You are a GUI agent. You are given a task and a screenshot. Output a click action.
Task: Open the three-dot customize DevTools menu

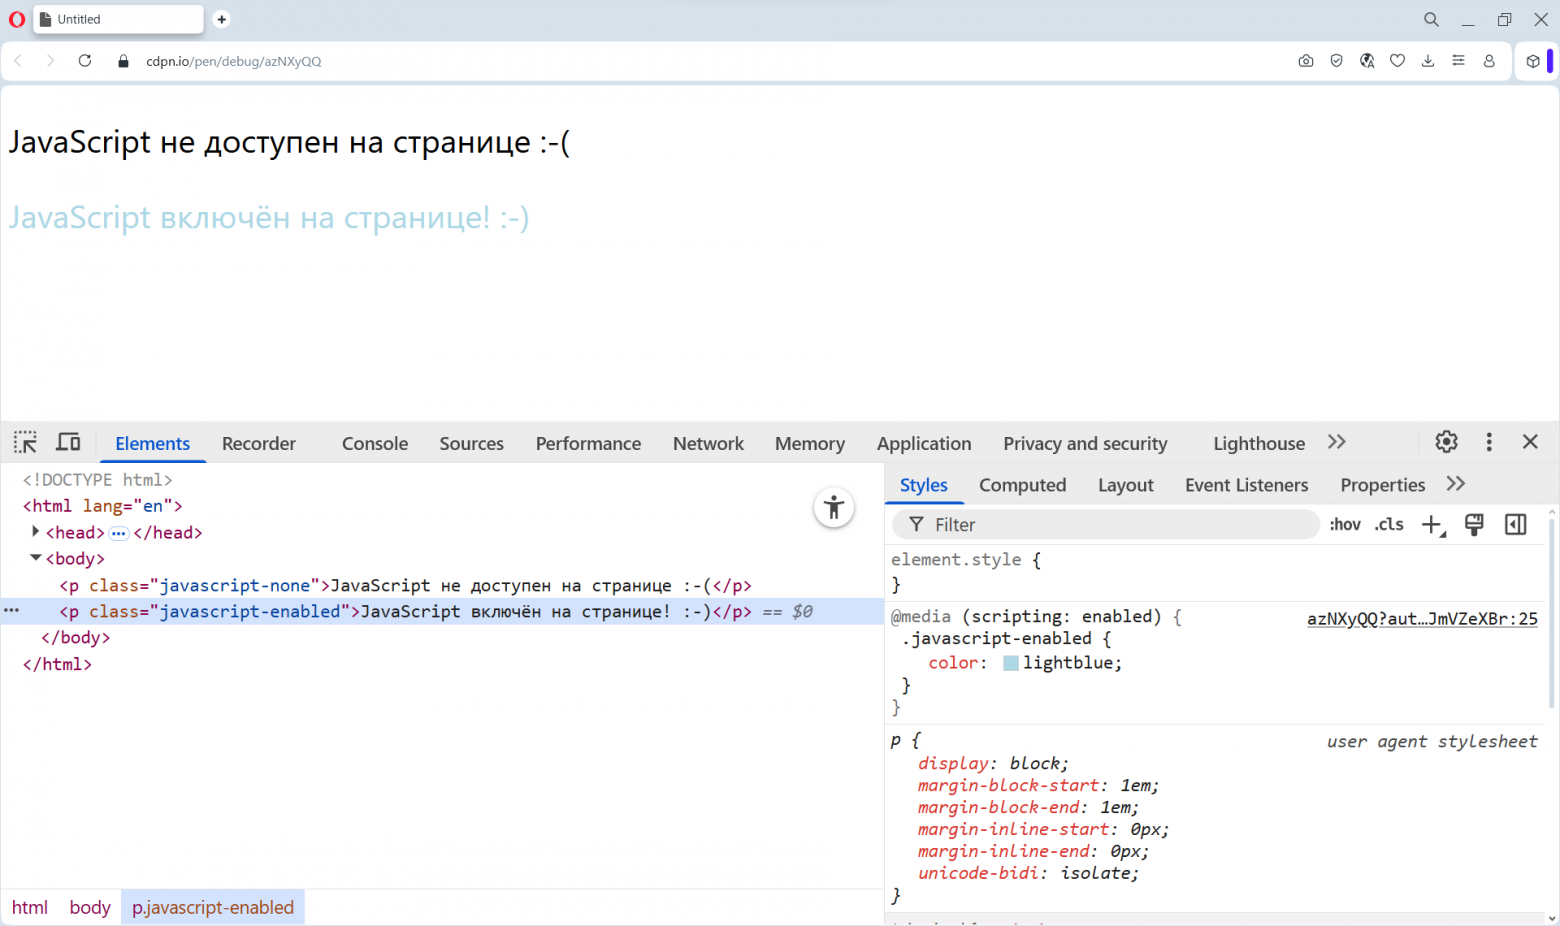pyautogui.click(x=1489, y=441)
